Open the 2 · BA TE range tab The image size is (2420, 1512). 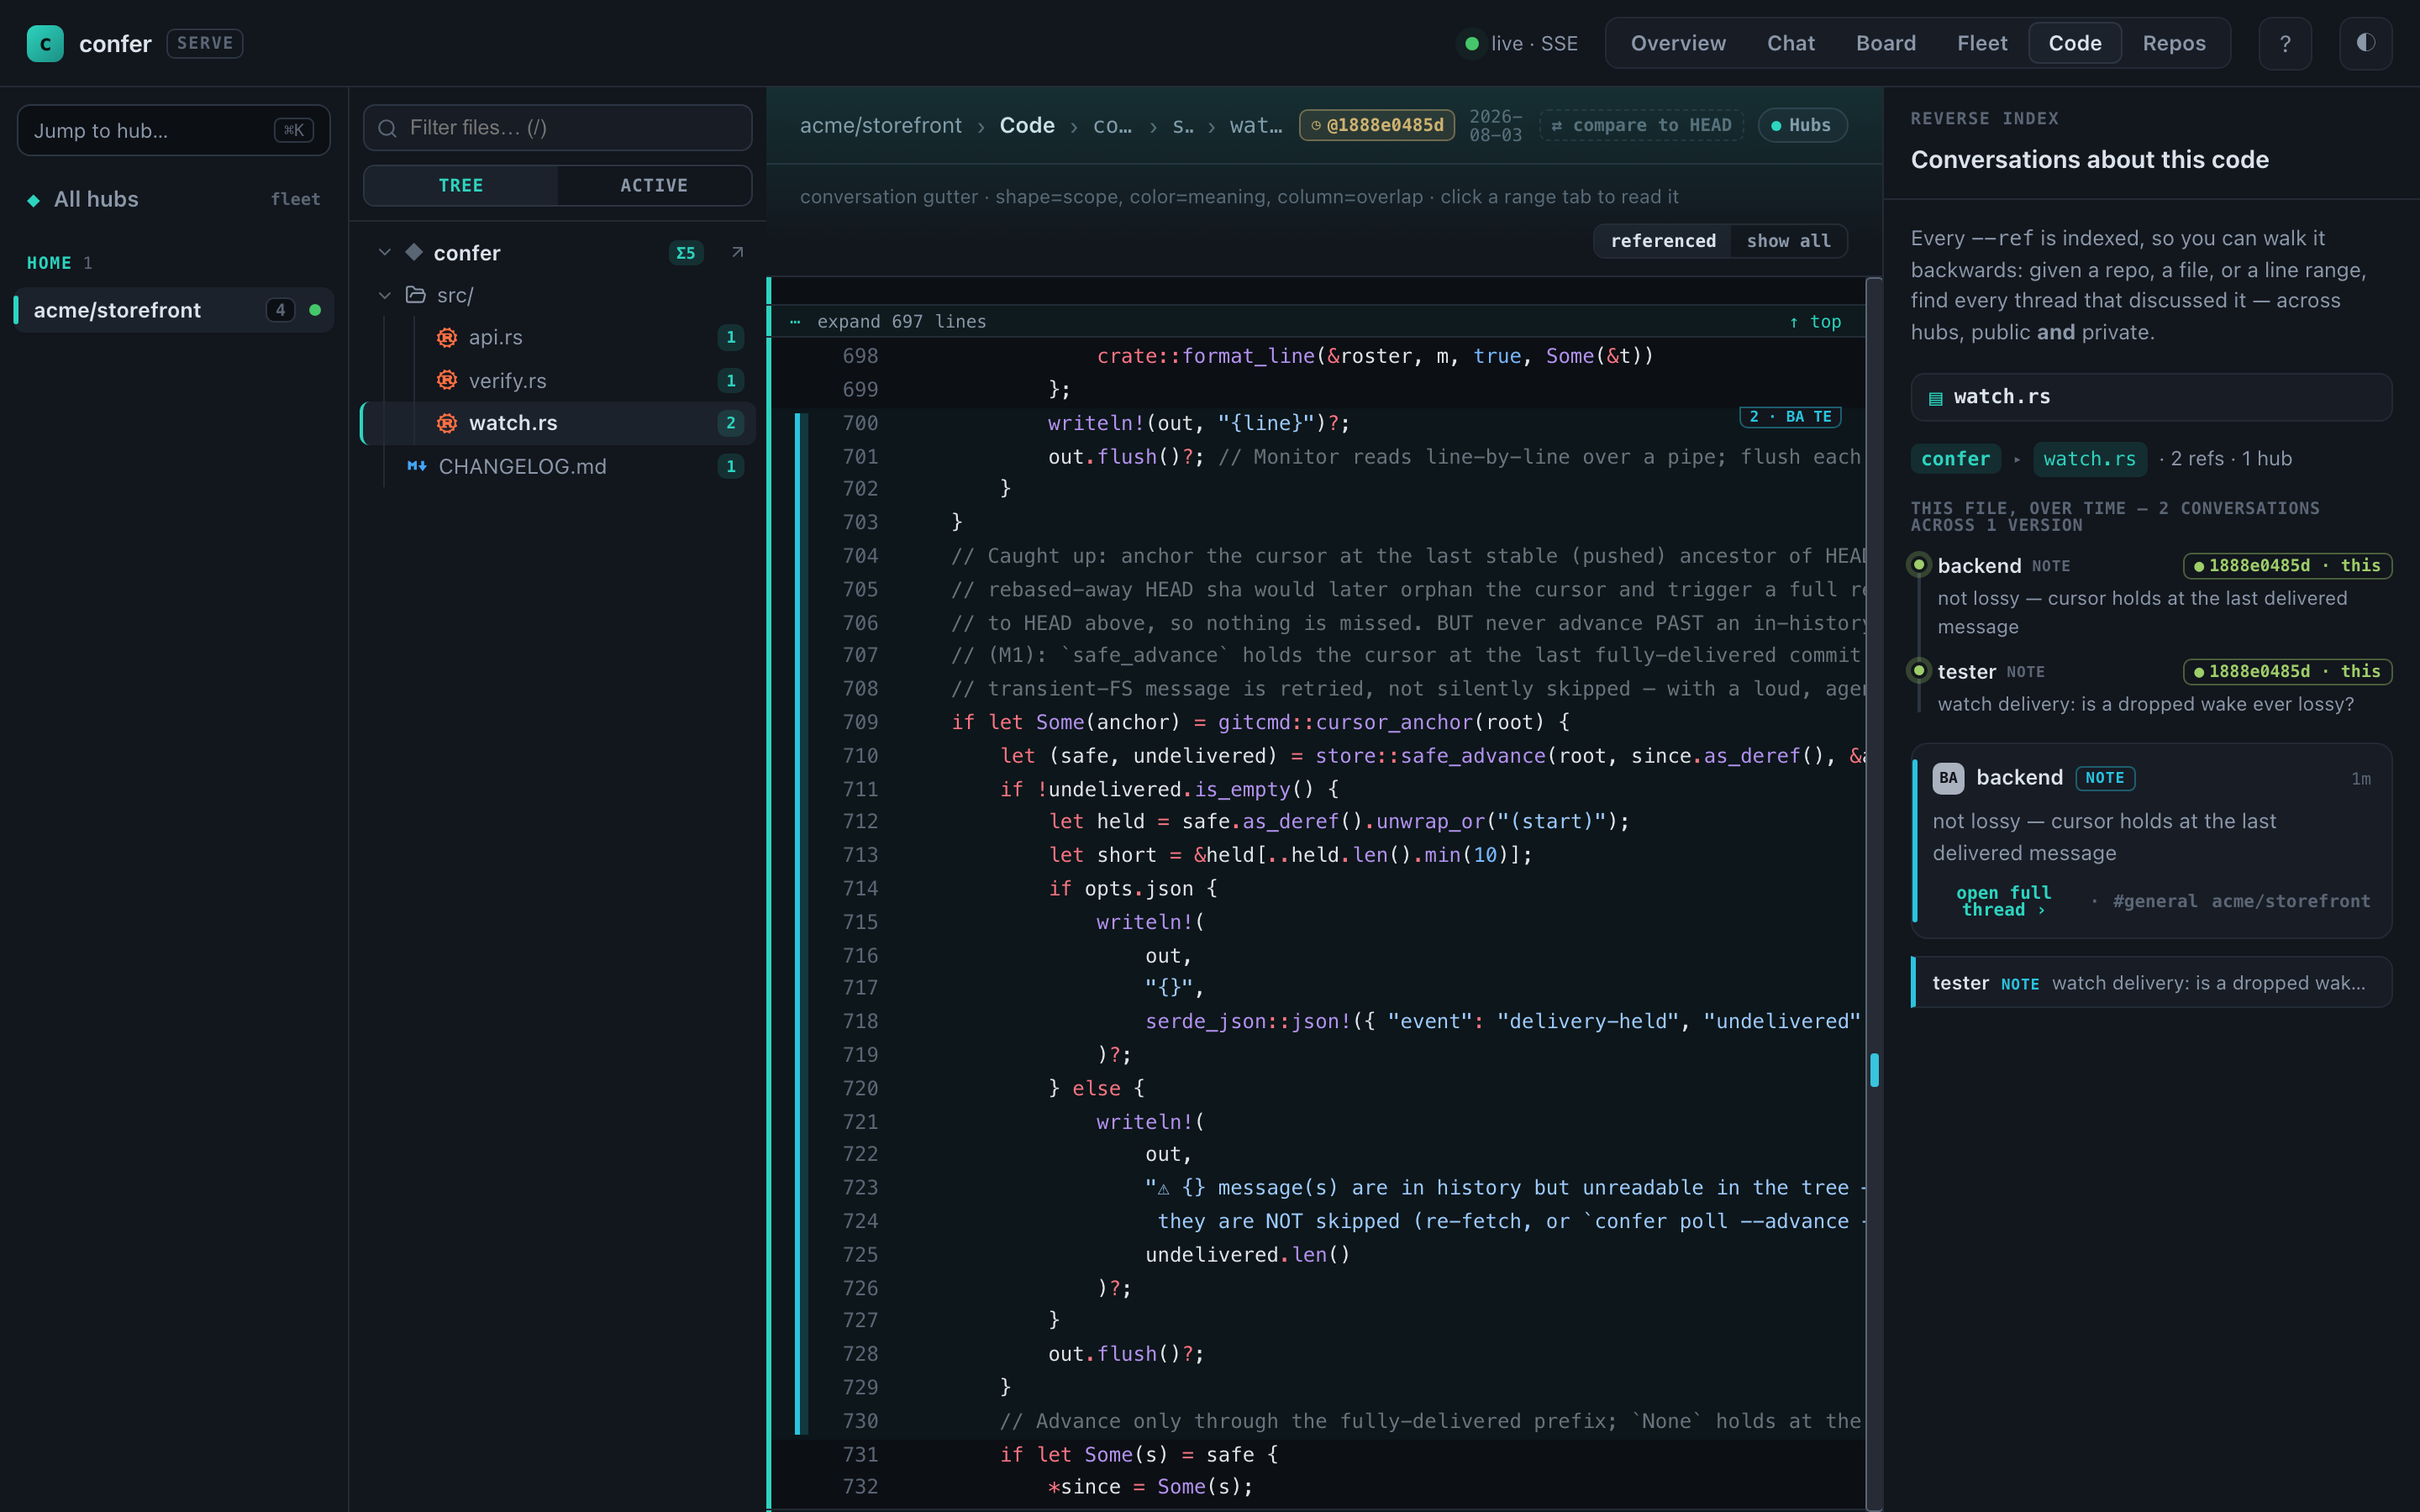click(1790, 417)
